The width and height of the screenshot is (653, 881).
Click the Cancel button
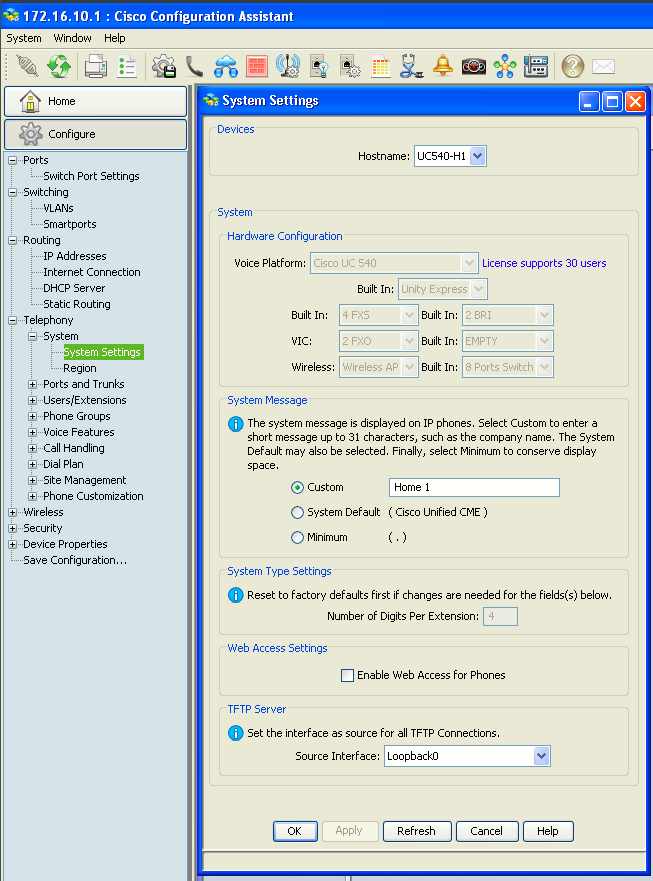click(487, 832)
